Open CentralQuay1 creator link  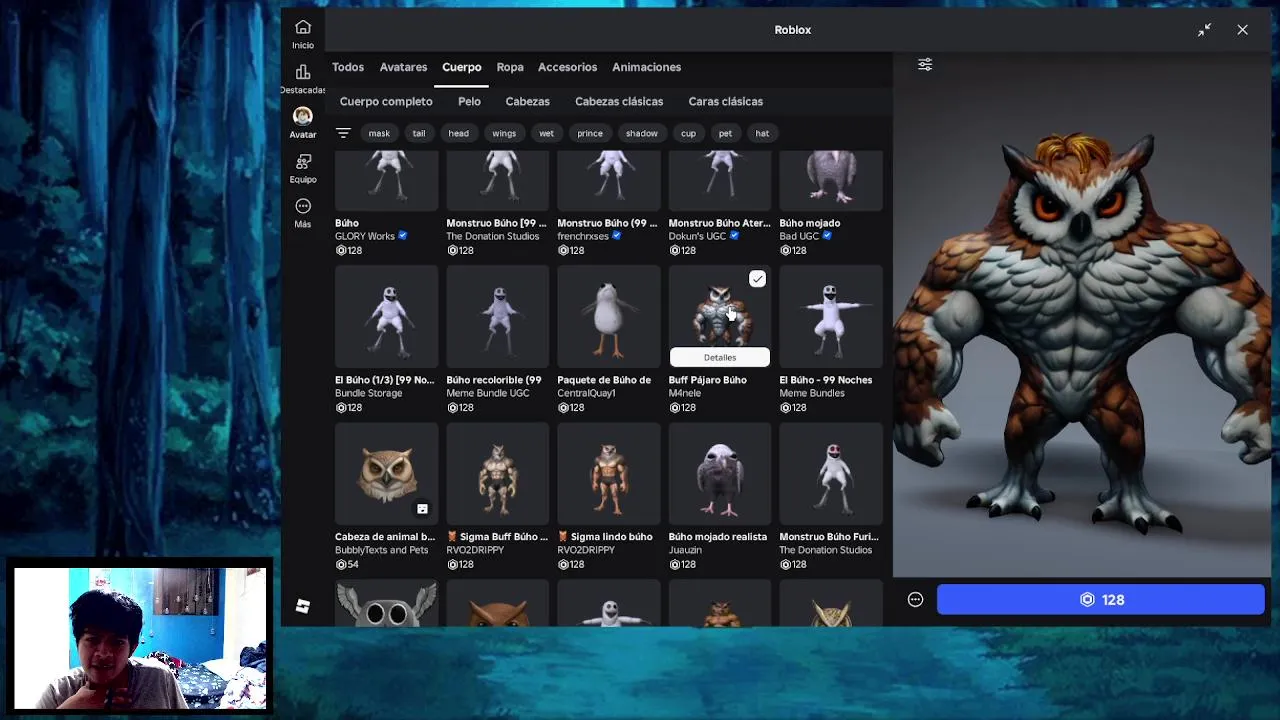(x=587, y=393)
